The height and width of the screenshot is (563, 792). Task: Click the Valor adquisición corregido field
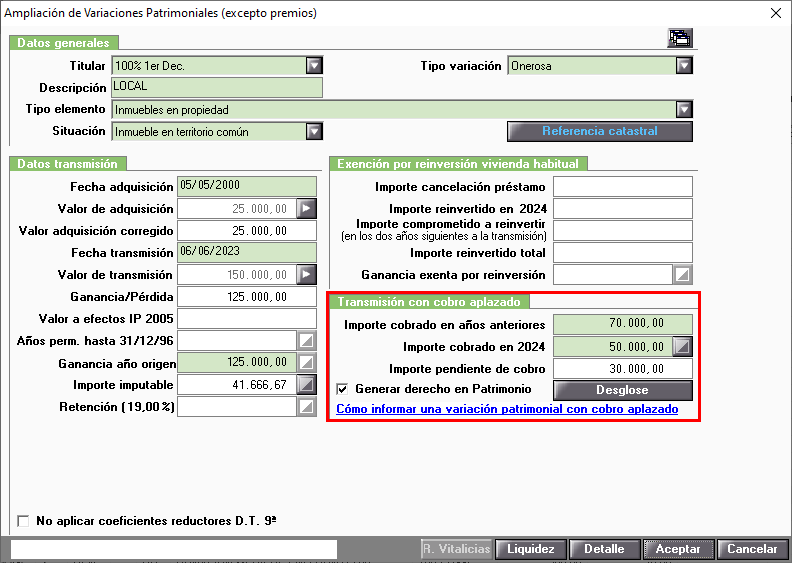click(x=247, y=231)
